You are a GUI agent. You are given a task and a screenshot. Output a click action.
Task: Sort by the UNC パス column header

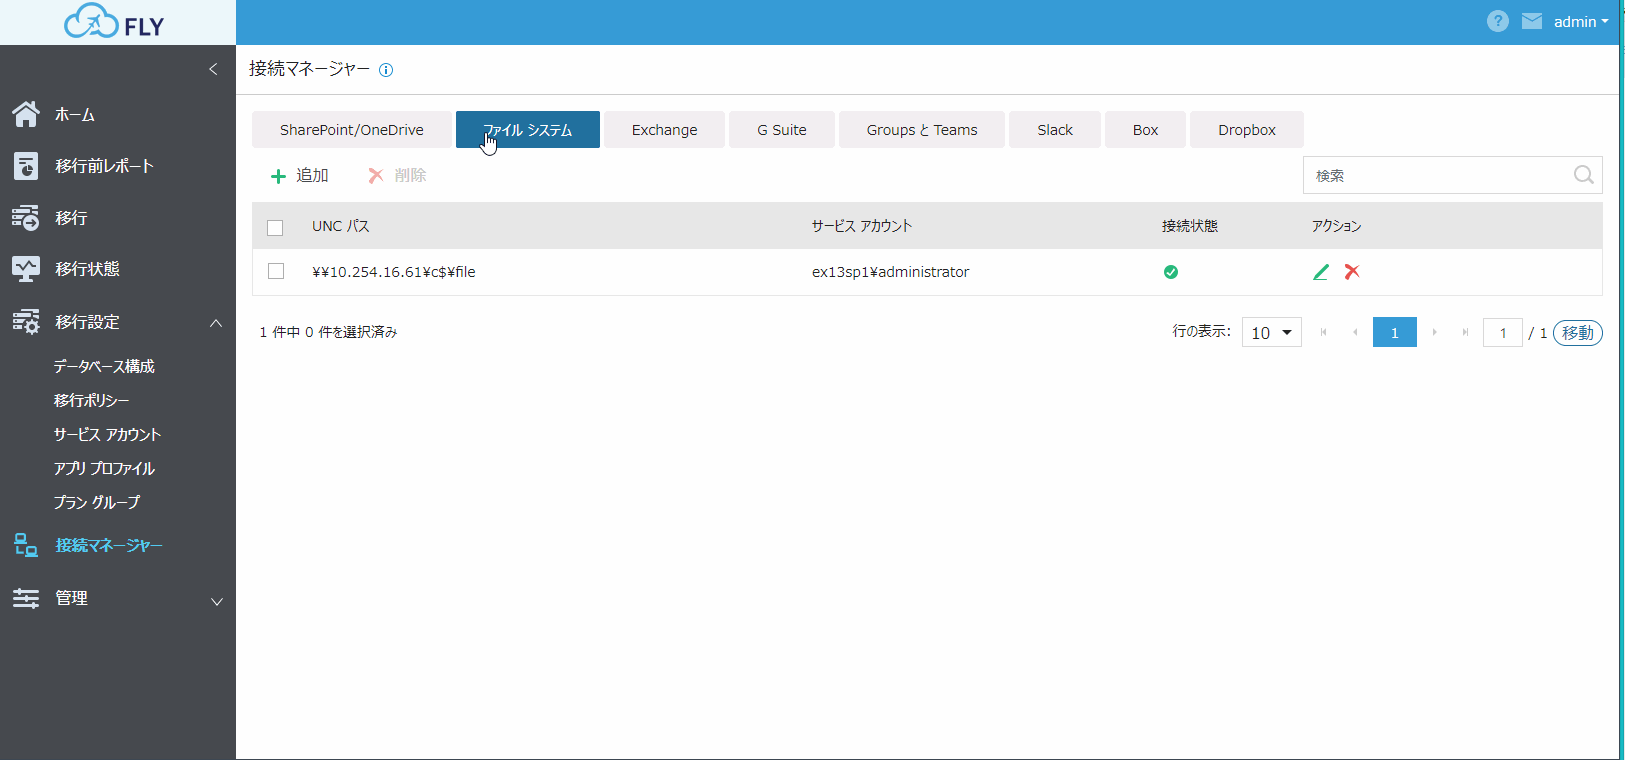point(341,226)
